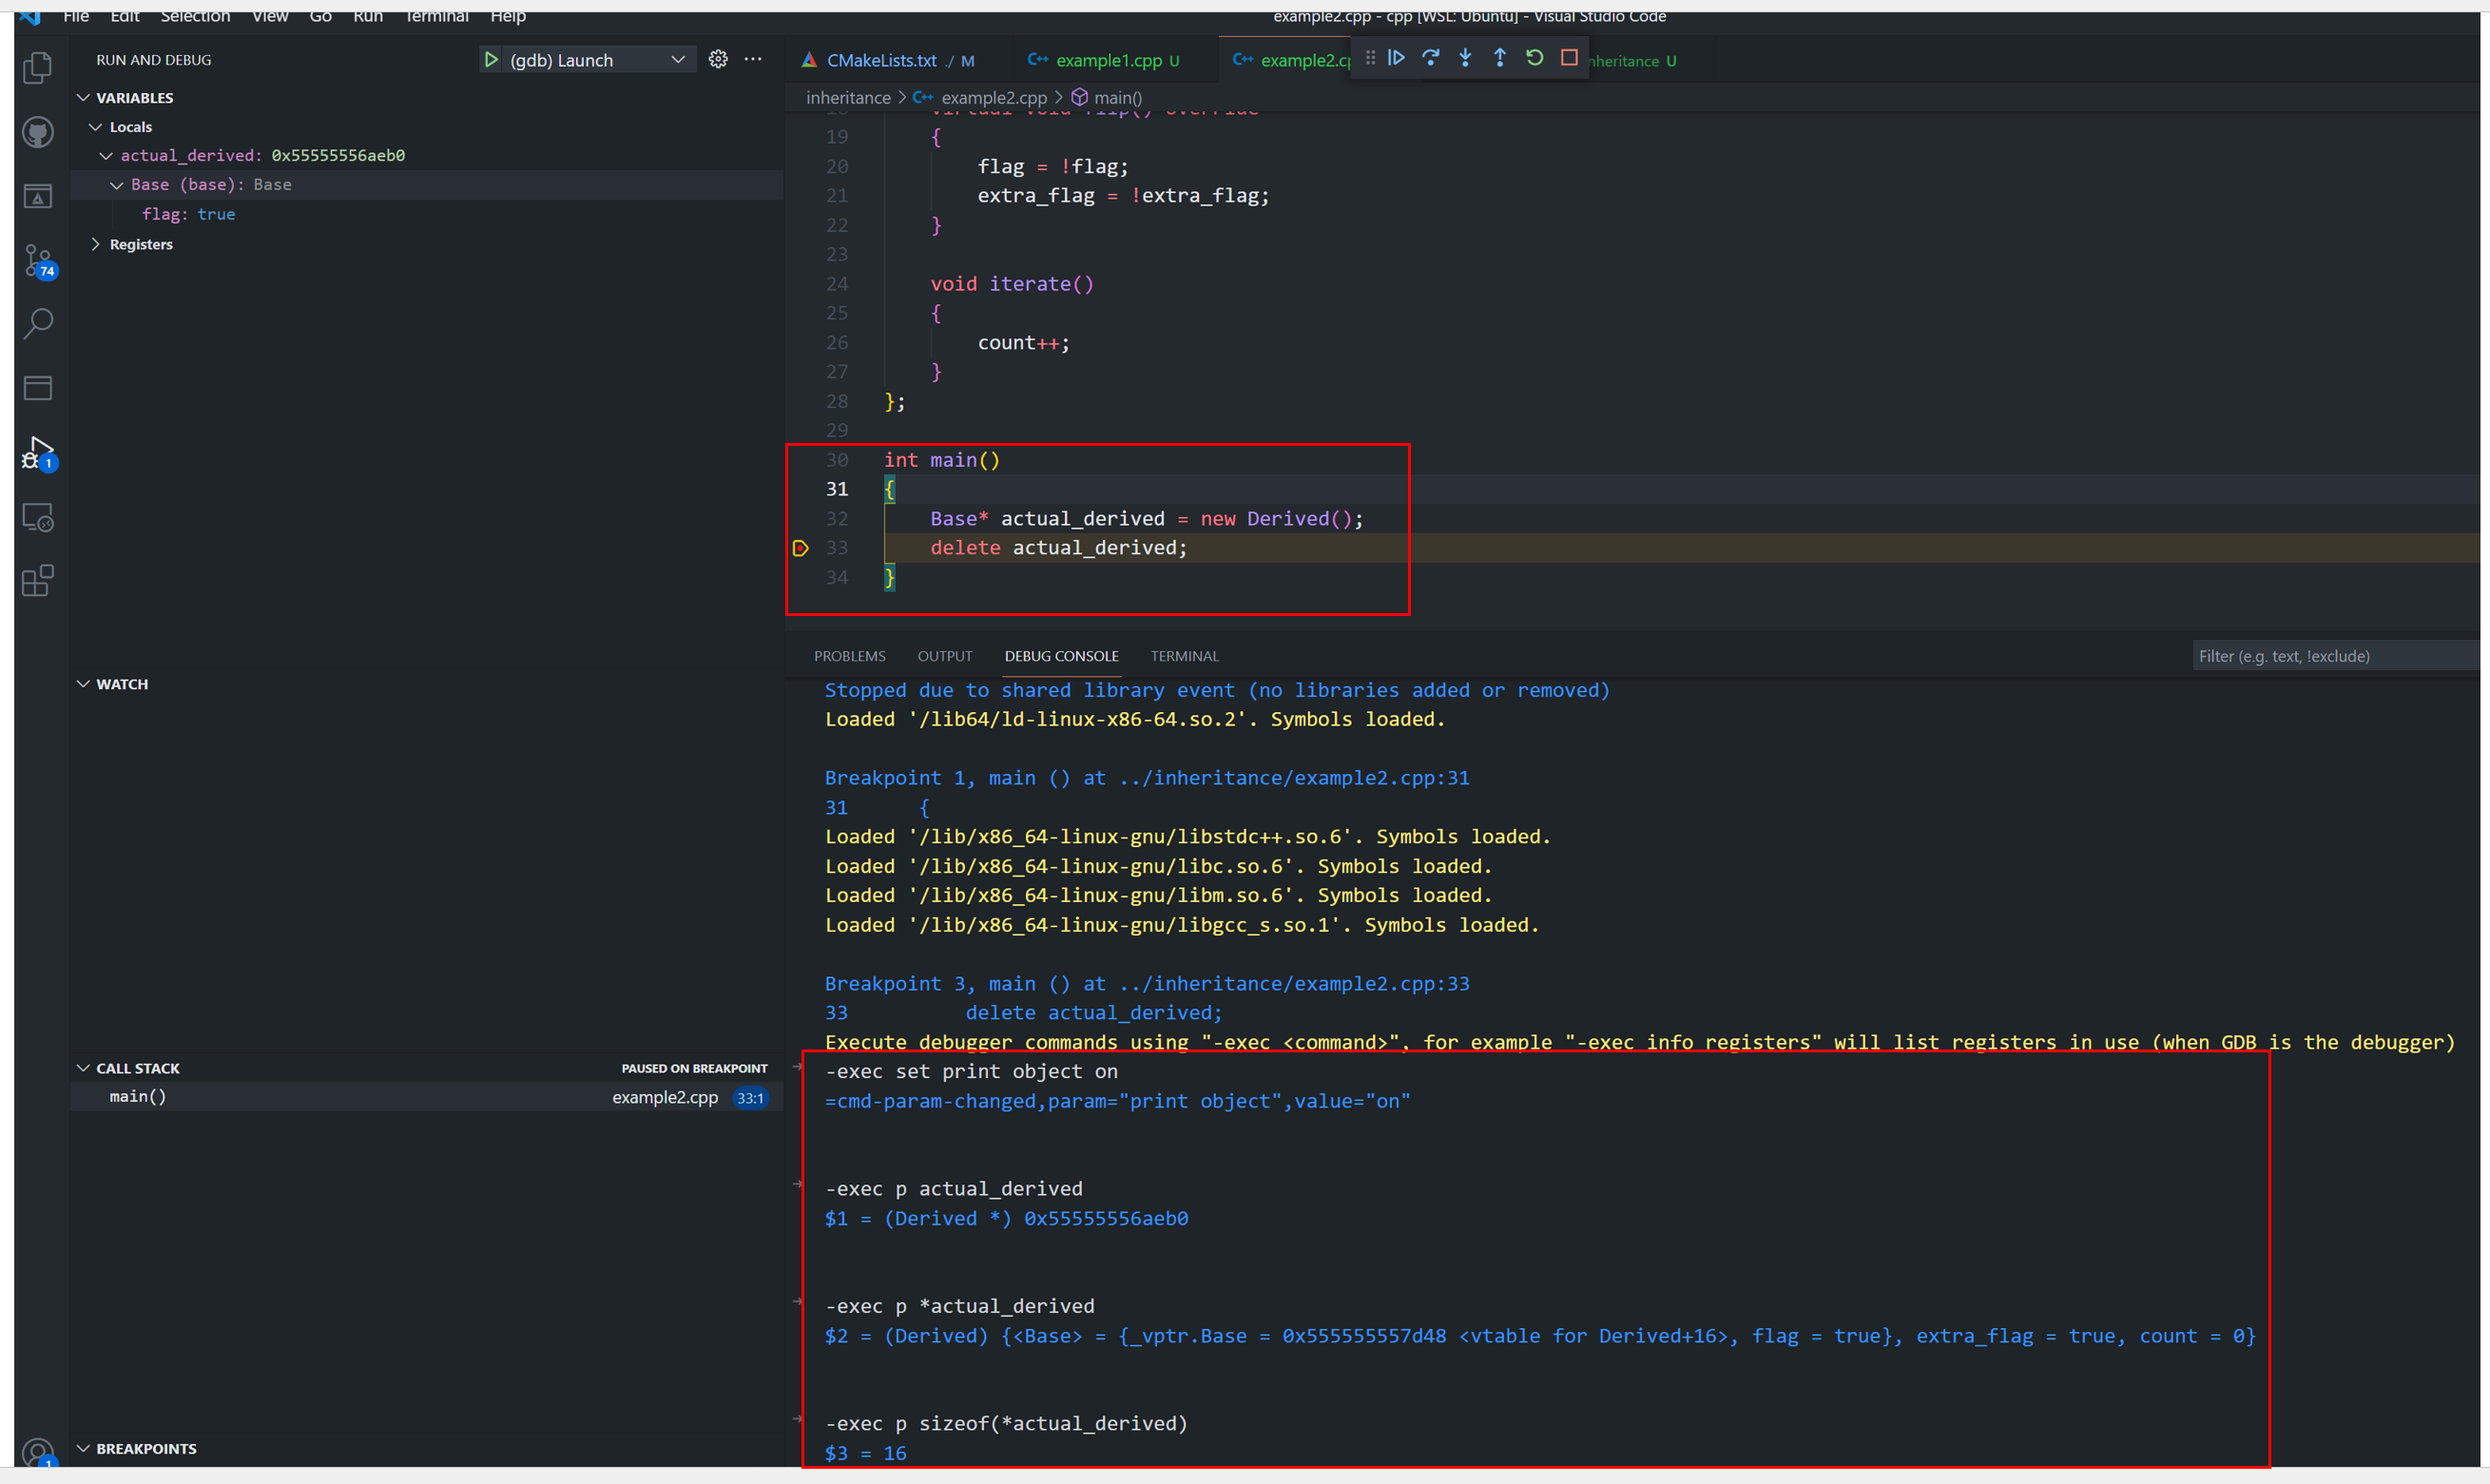
Task: Click the Step Into debug icon
Action: click(x=1465, y=59)
